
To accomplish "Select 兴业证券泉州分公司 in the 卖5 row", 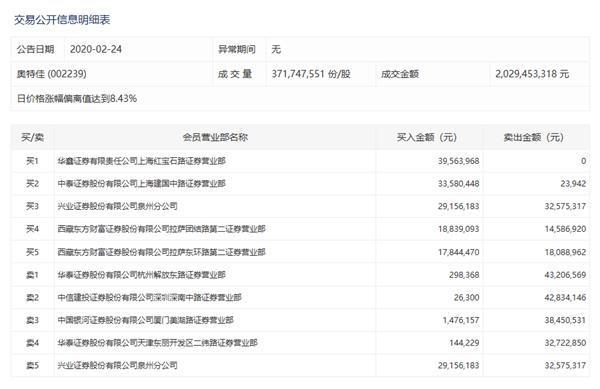I will click(x=117, y=365).
